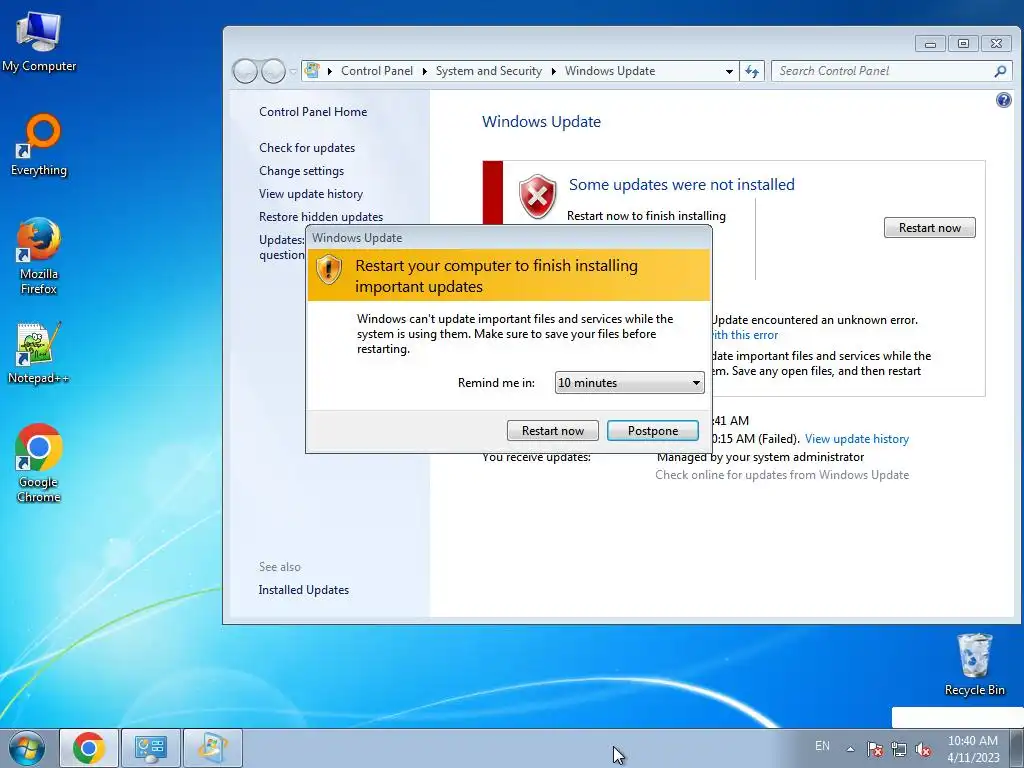
Task: Click Restart now in main window
Action: pyautogui.click(x=929, y=228)
